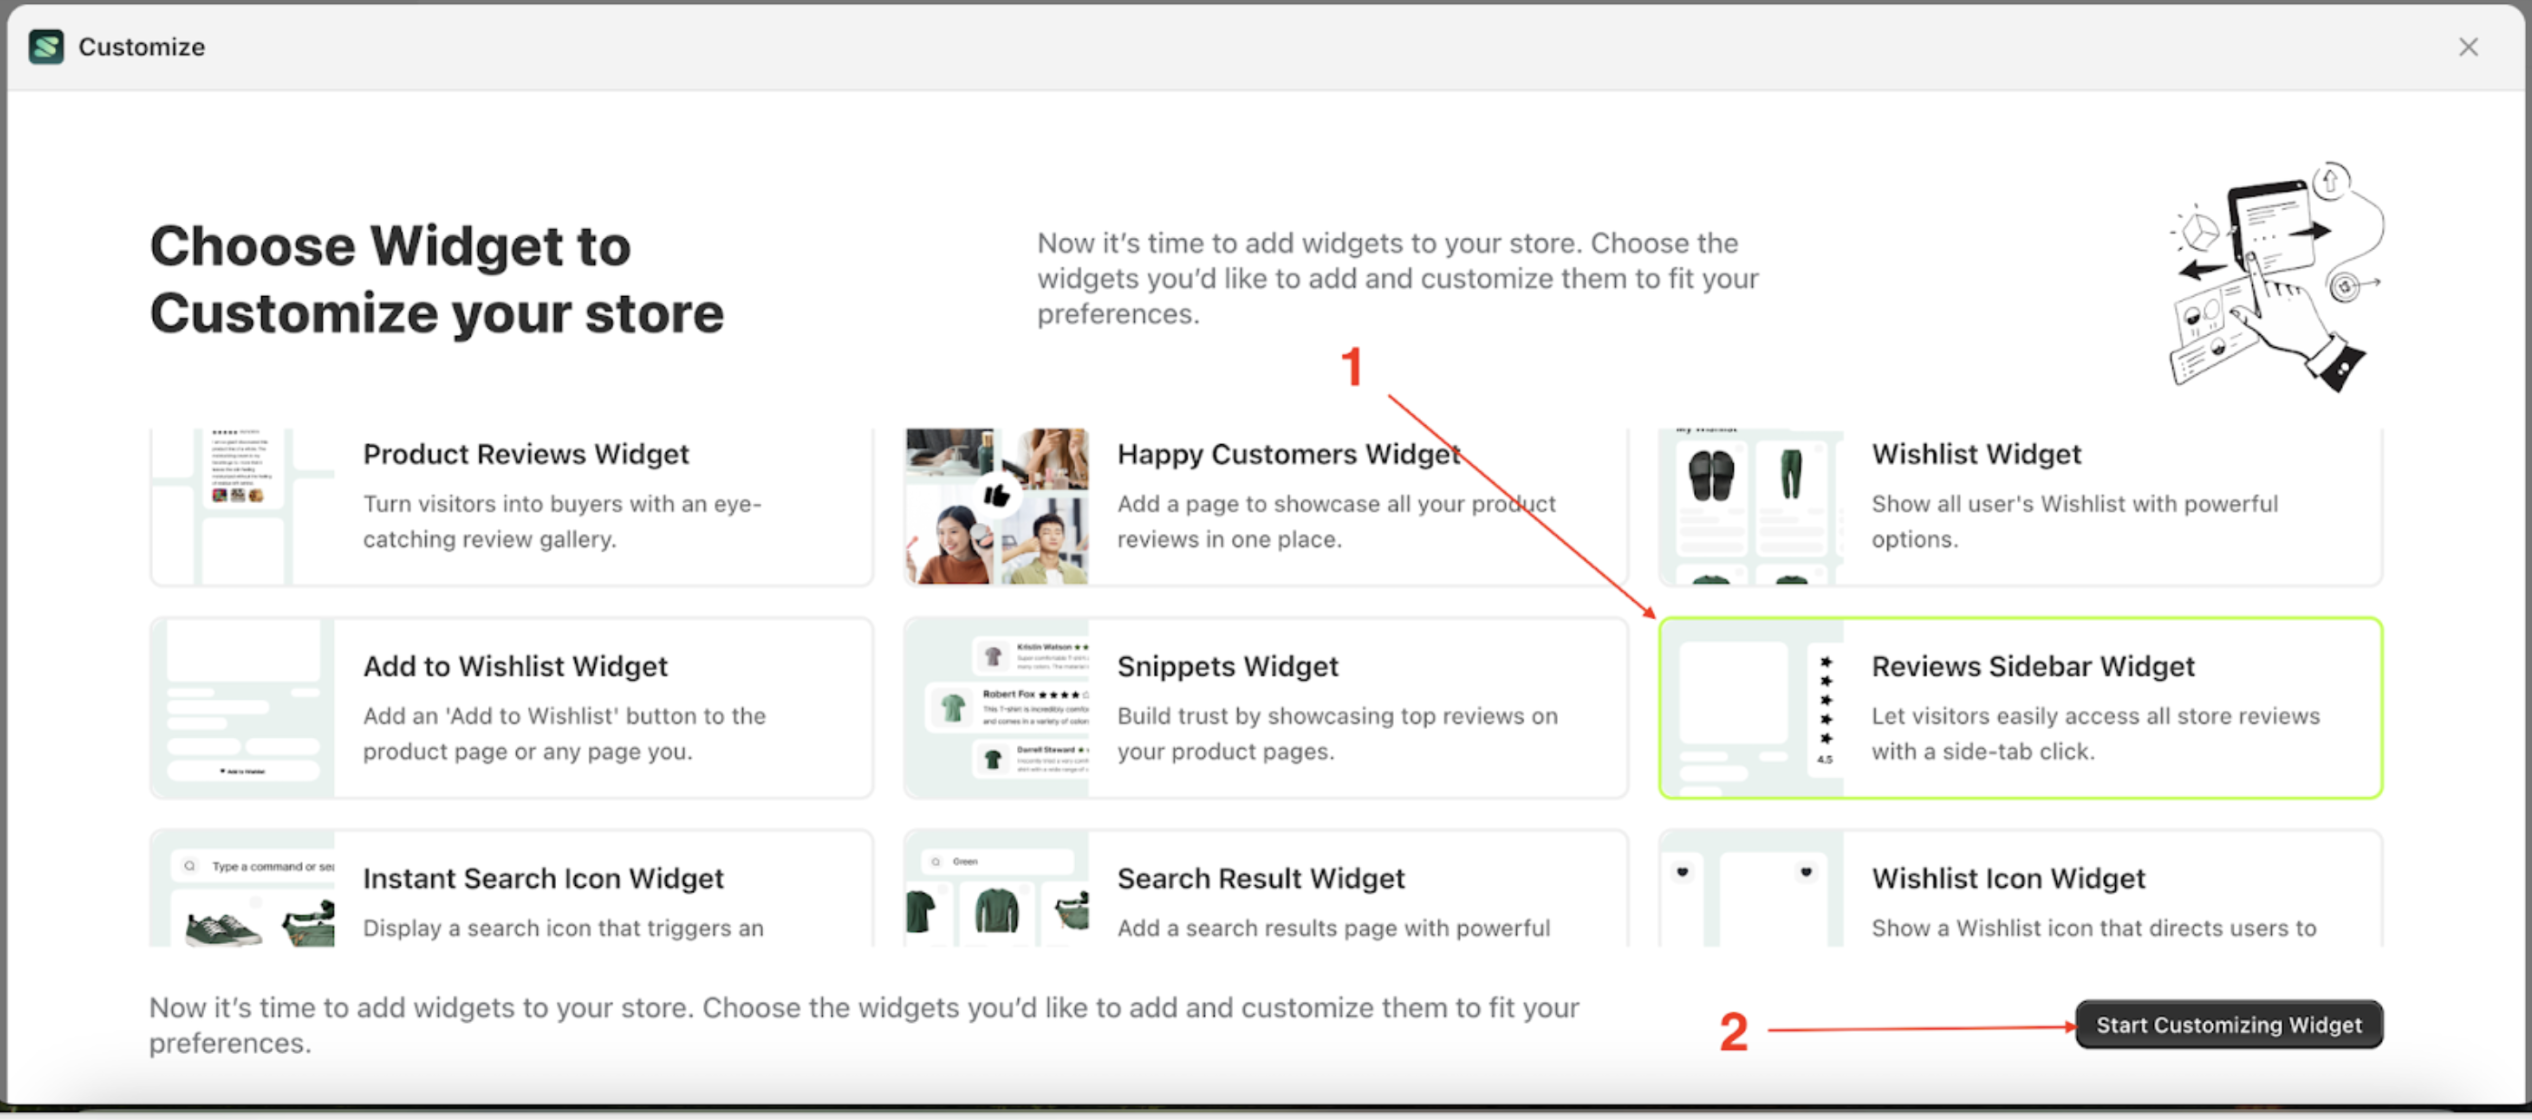Click Start Customizing Widget button
This screenshot has width=2532, height=1120.
tap(2228, 1024)
